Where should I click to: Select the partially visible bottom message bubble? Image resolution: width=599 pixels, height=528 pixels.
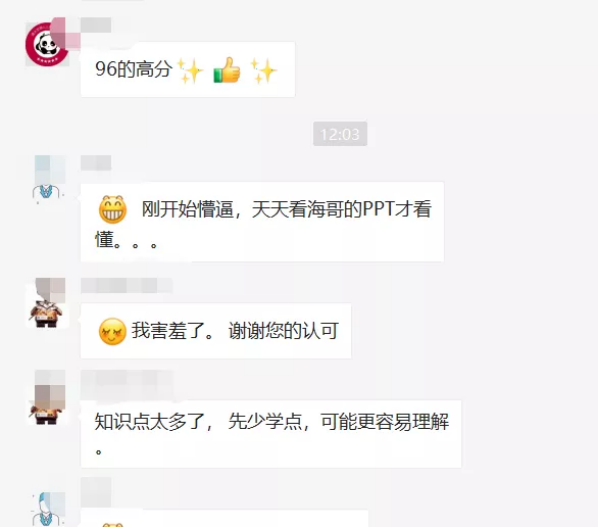pyautogui.click(x=224, y=519)
